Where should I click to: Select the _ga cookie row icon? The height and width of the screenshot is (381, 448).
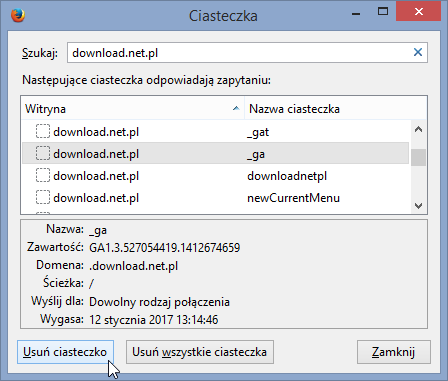coord(43,154)
